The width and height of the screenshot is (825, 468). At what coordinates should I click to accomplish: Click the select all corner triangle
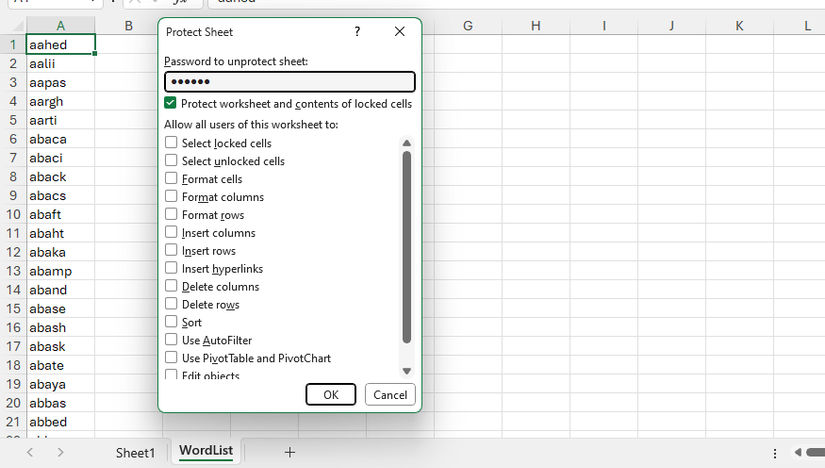[x=18, y=26]
